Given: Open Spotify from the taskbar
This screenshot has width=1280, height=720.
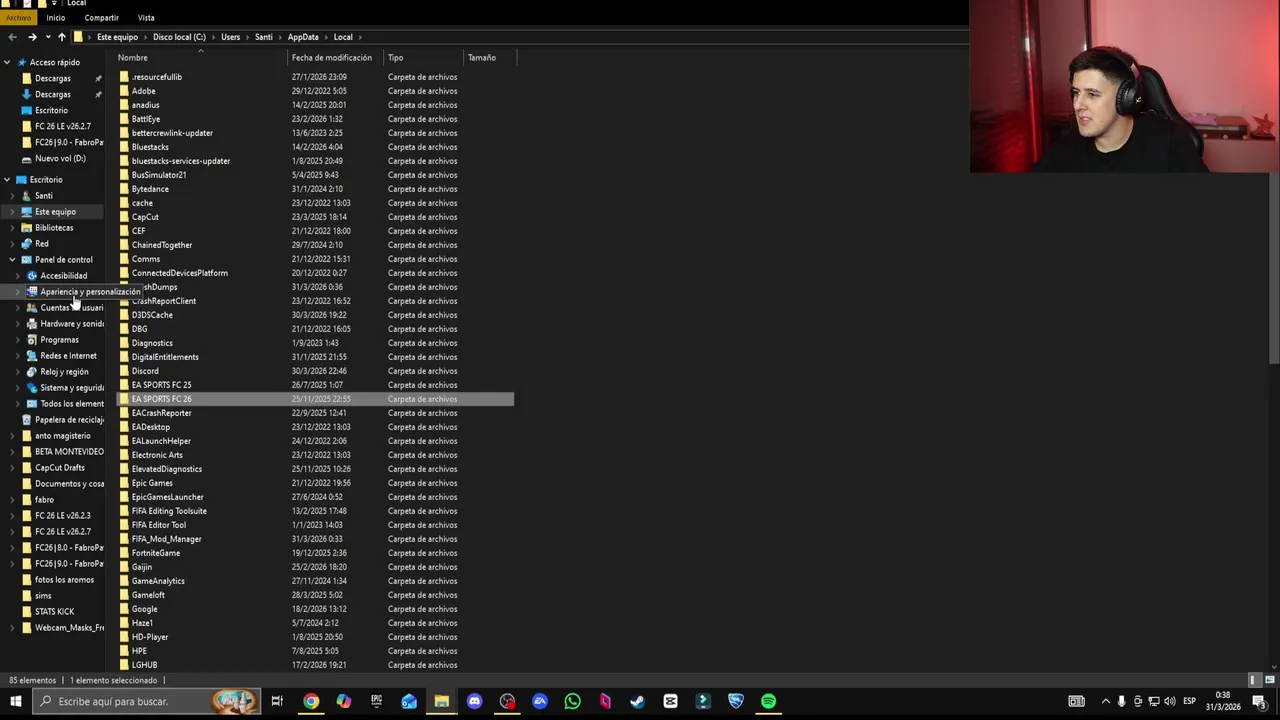Looking at the screenshot, I should click(x=768, y=701).
